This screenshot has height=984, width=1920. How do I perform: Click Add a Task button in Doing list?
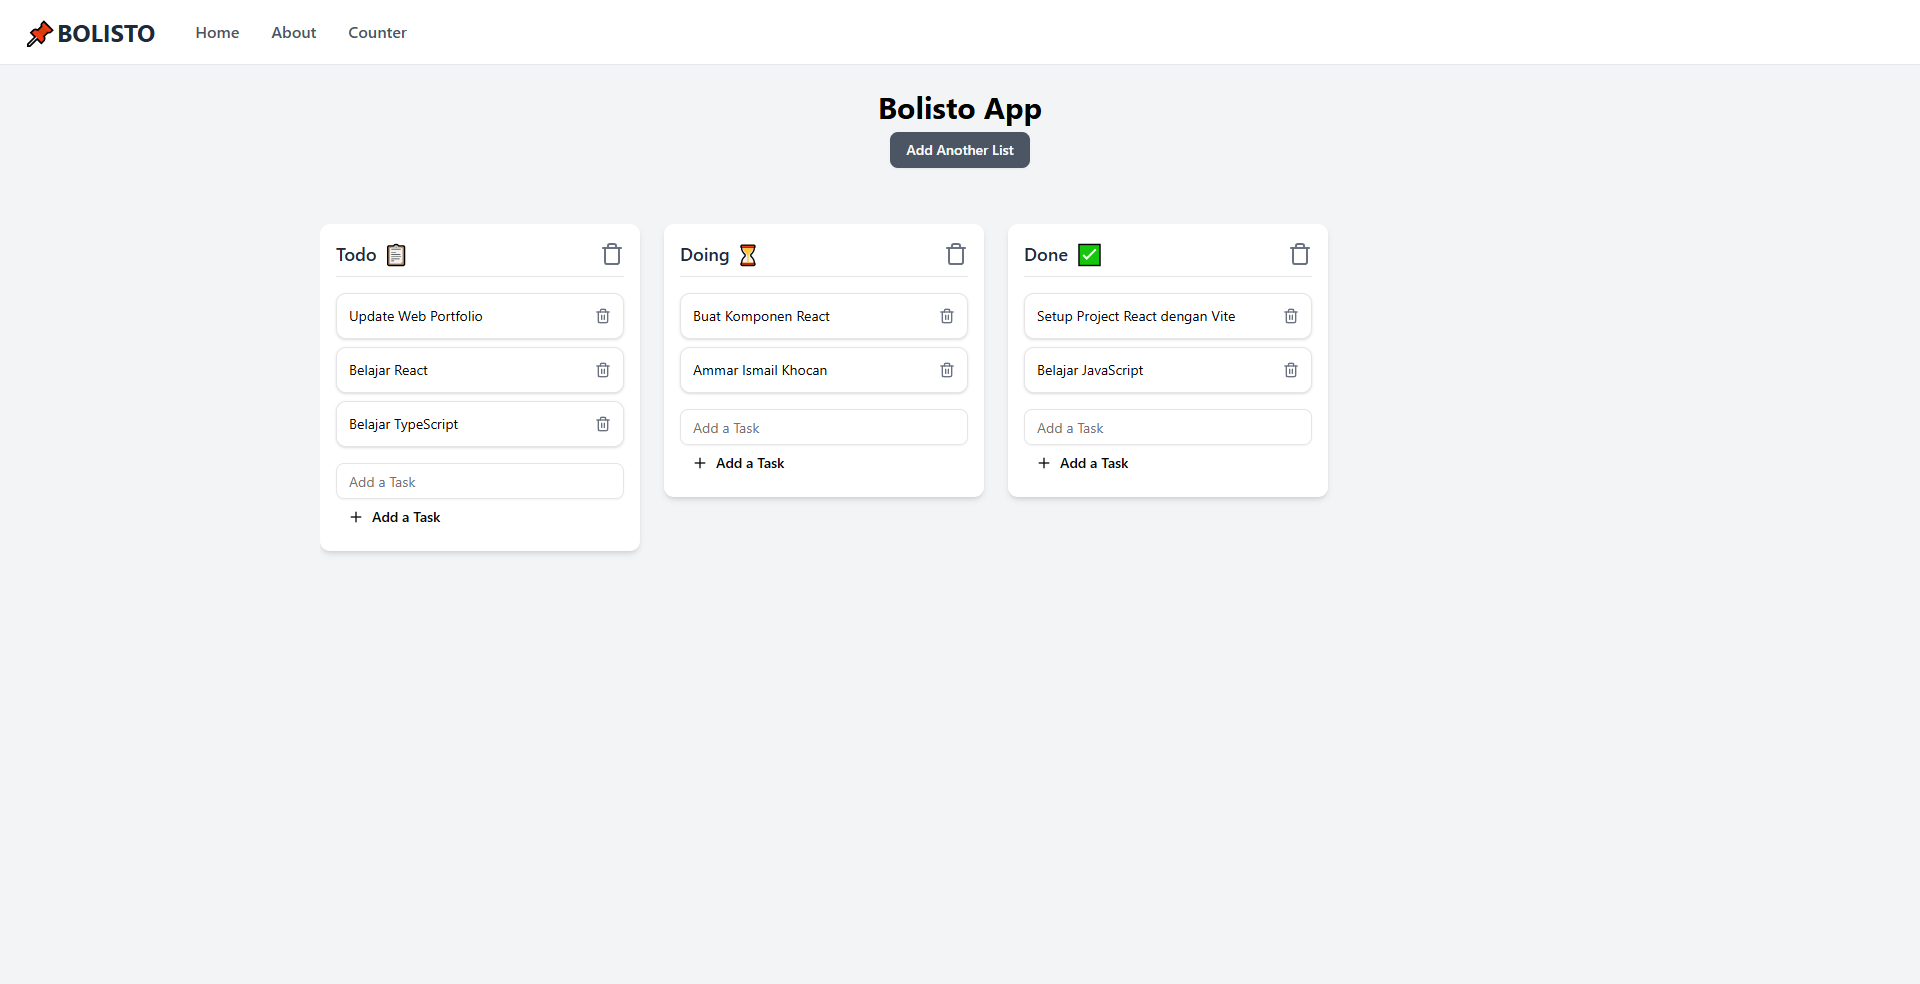[739, 463]
